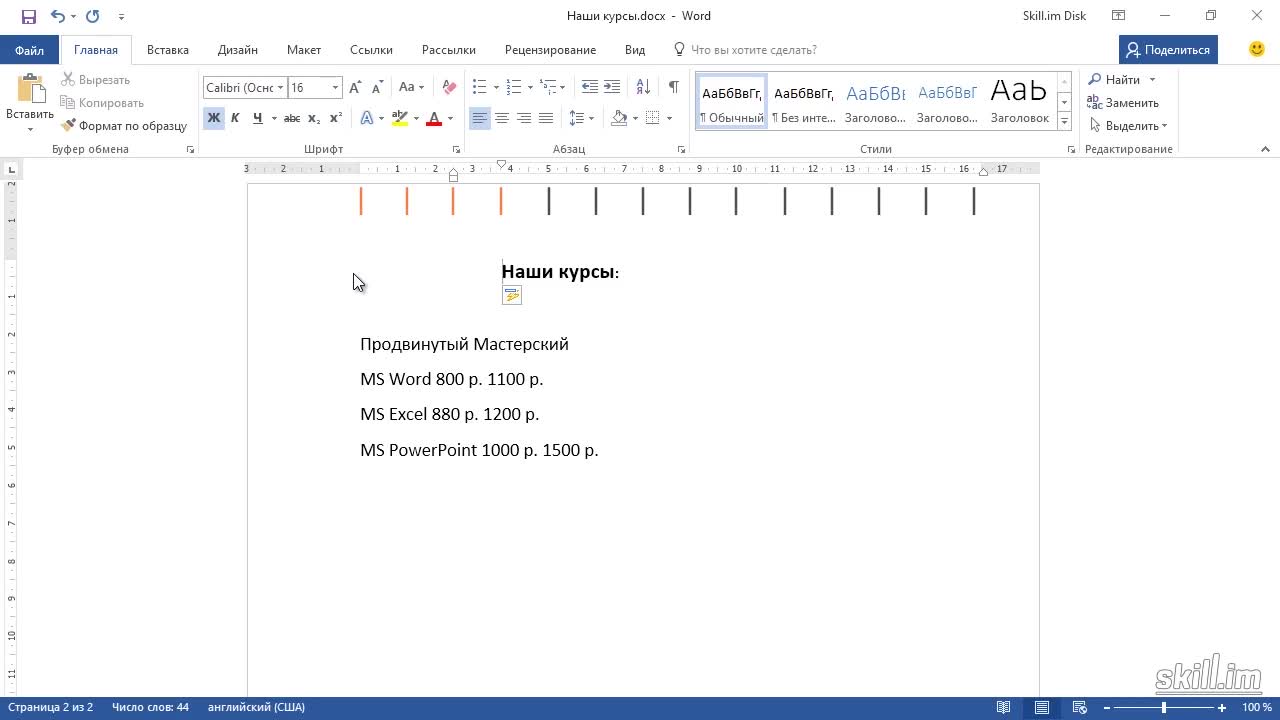Increase paragraph indent
The height and width of the screenshot is (720, 1280).
coord(612,88)
